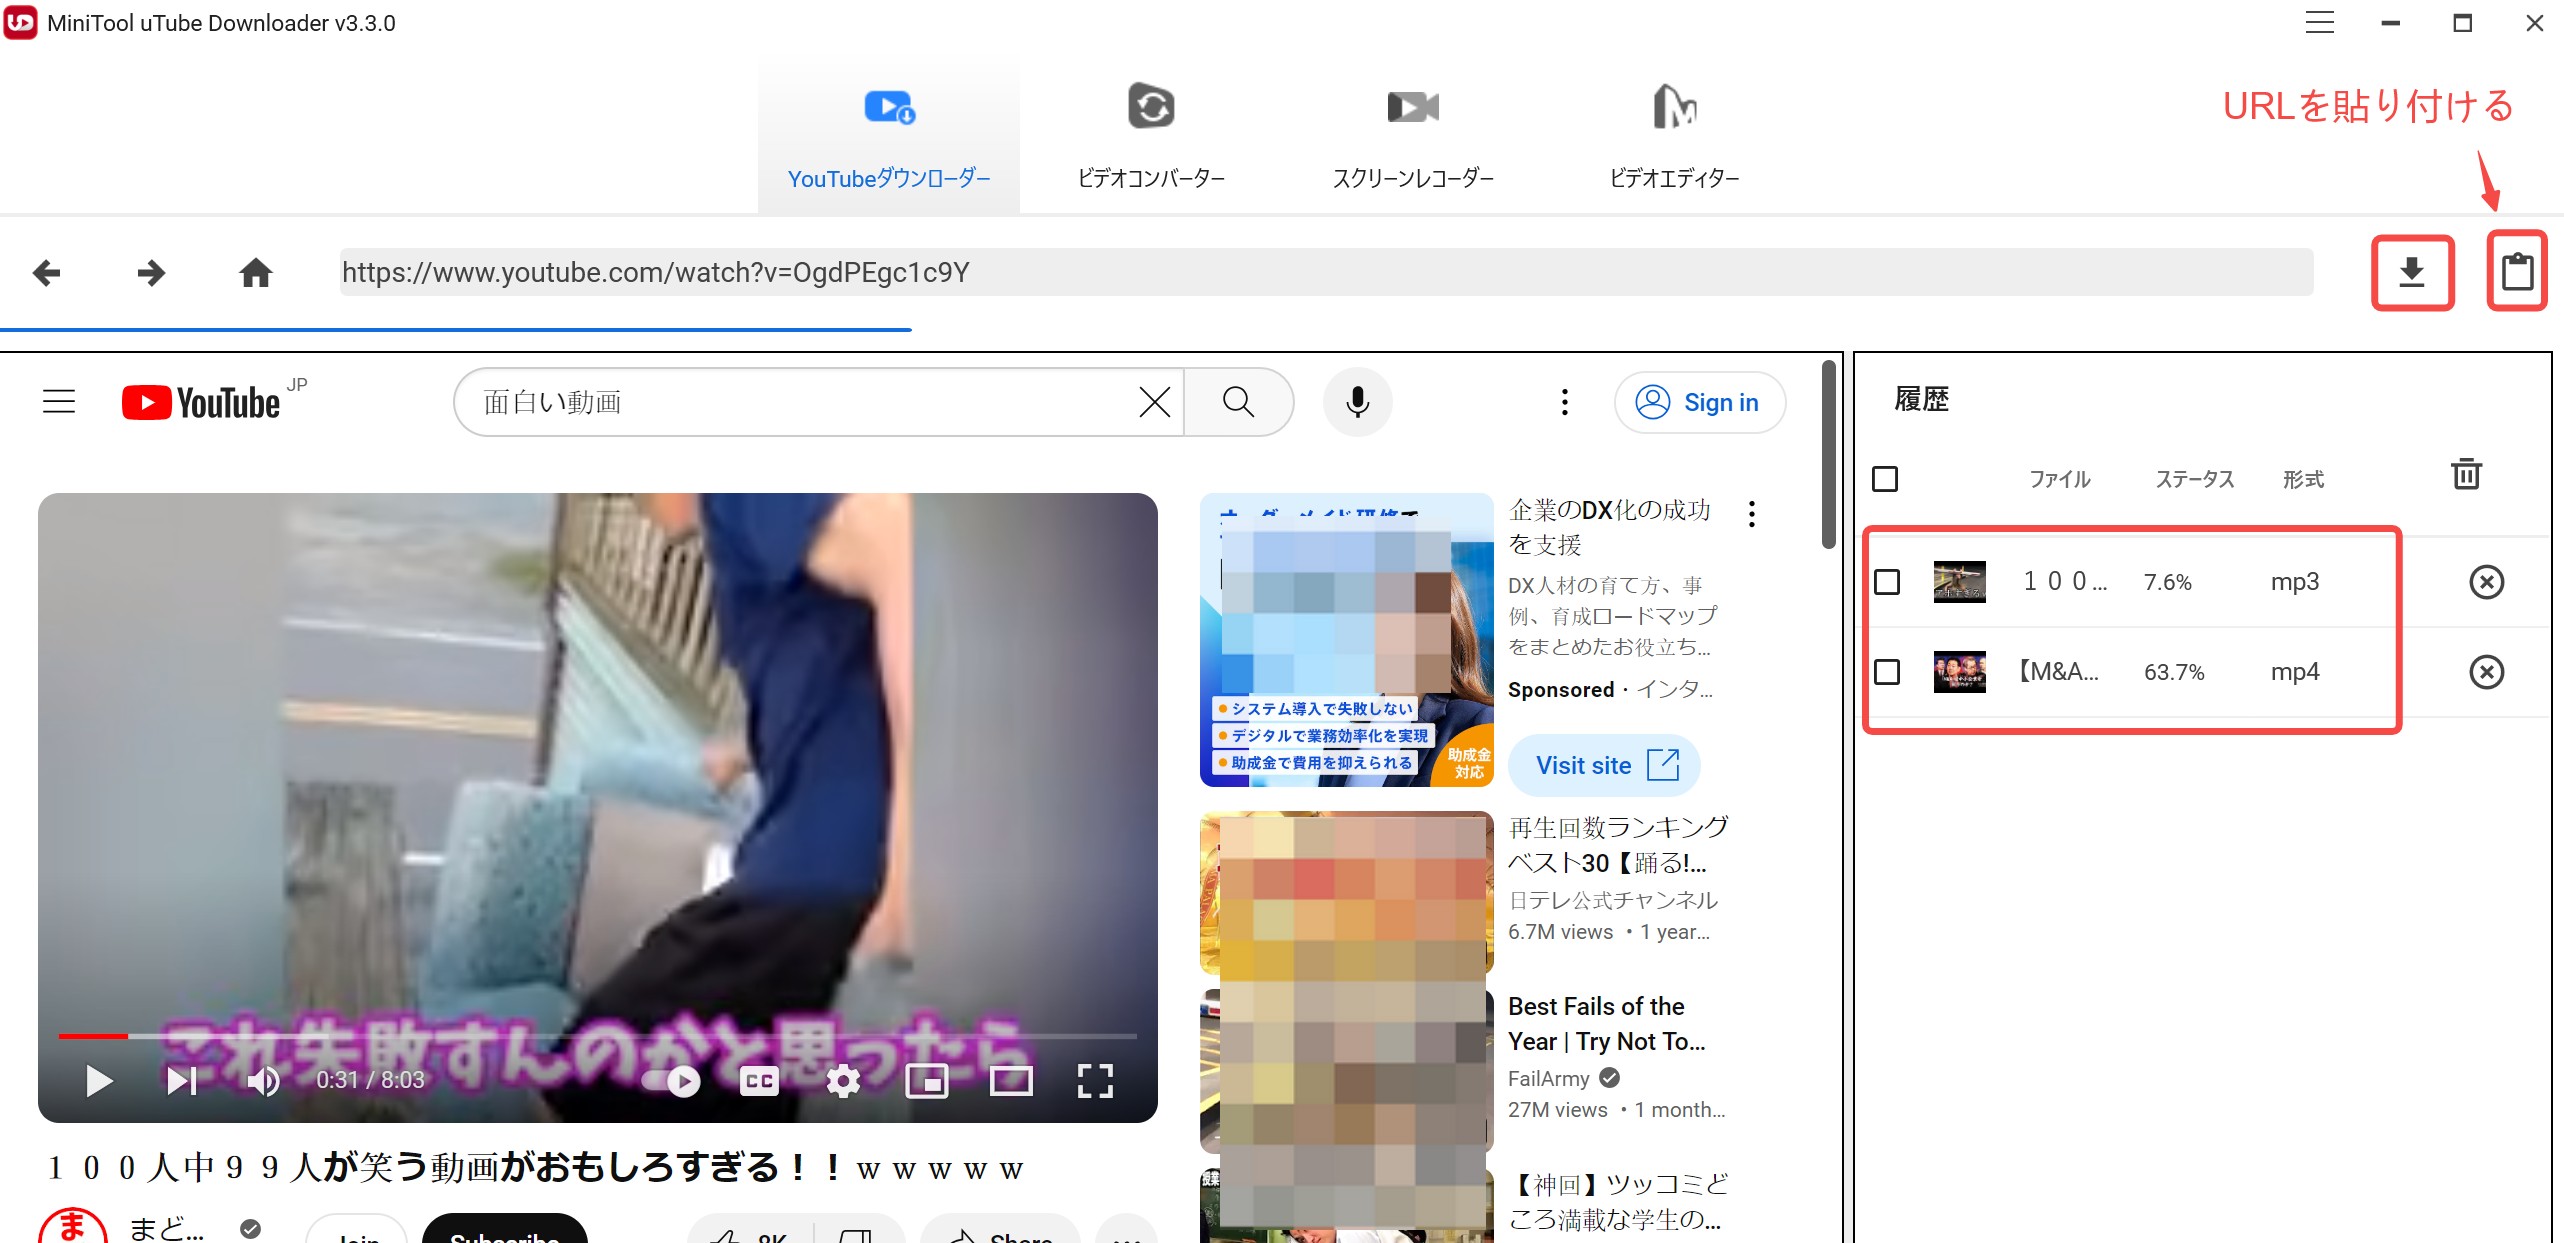Go forward with the right arrow

(x=151, y=272)
